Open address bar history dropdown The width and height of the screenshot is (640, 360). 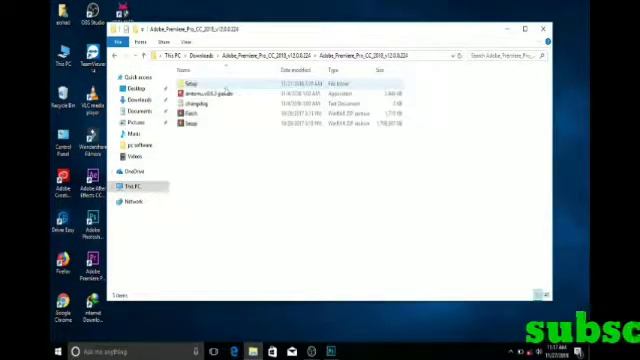(x=453, y=56)
